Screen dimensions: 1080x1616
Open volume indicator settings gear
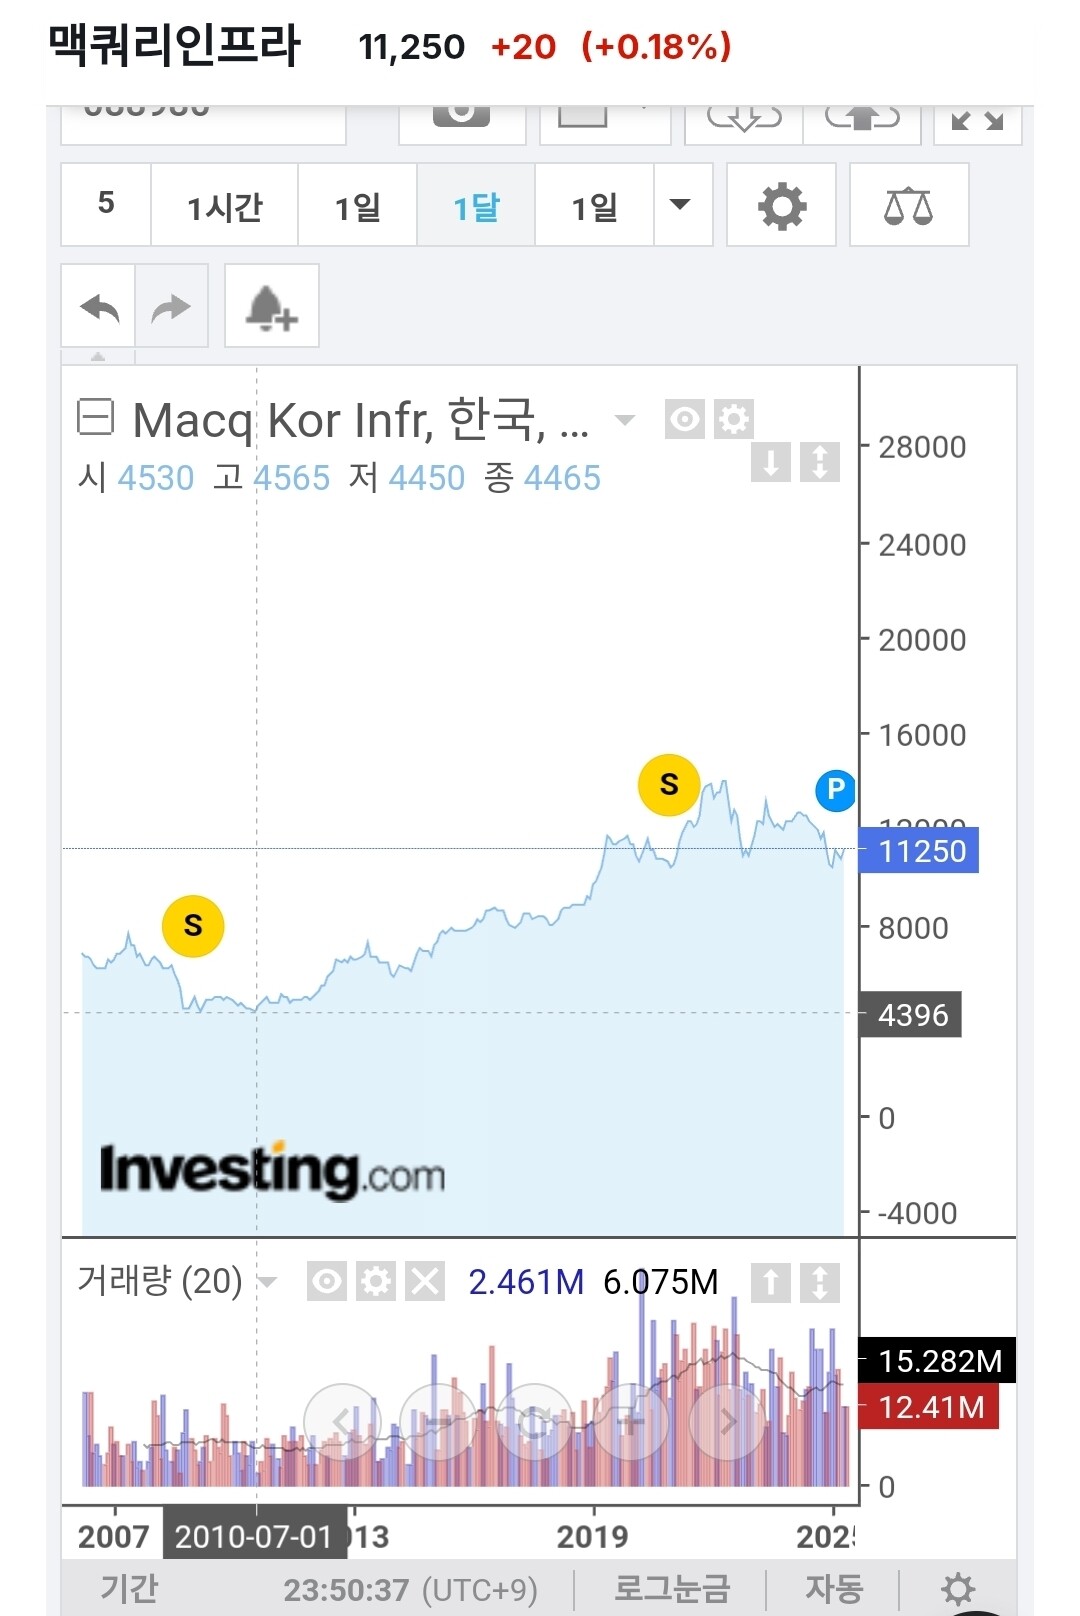tap(376, 1281)
